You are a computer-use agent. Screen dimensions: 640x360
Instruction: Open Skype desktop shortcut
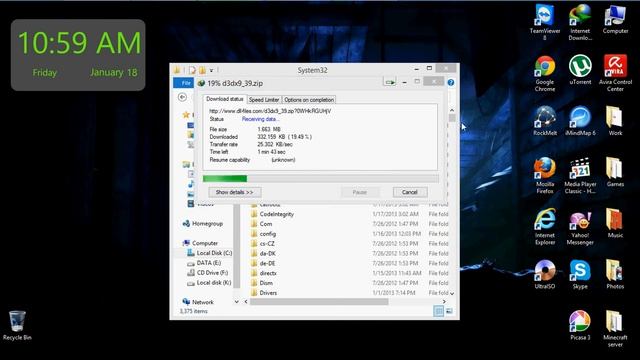point(580,275)
